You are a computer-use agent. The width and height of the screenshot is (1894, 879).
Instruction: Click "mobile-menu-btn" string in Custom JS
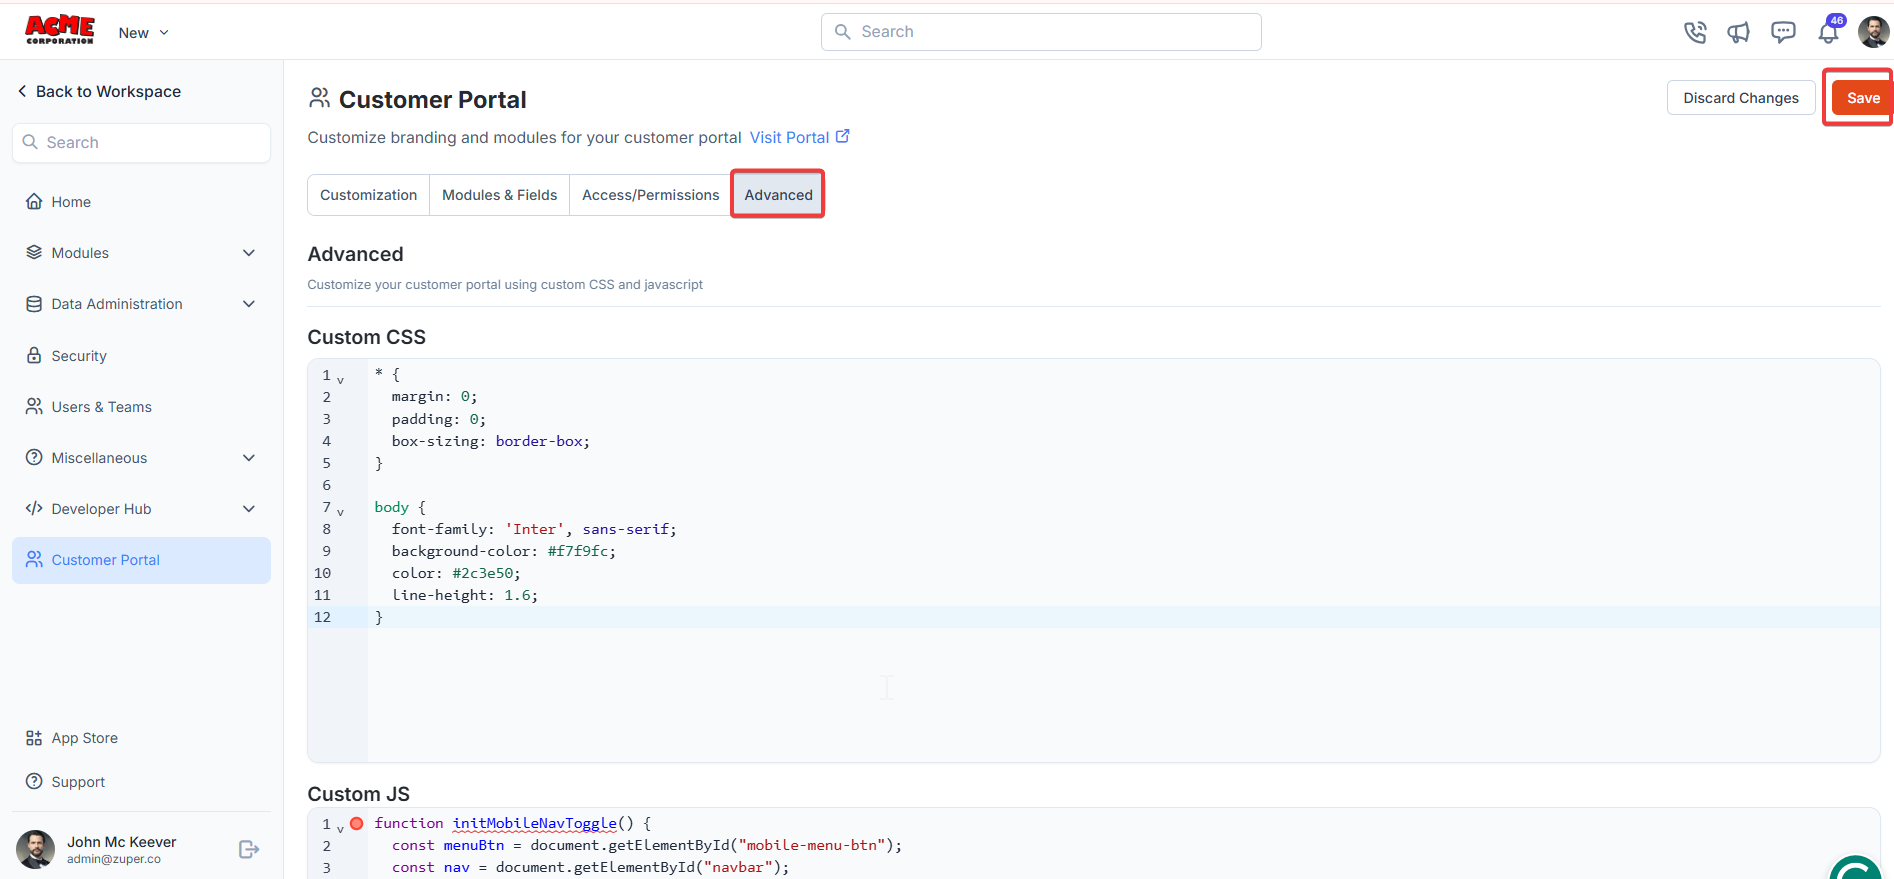pyautogui.click(x=812, y=845)
